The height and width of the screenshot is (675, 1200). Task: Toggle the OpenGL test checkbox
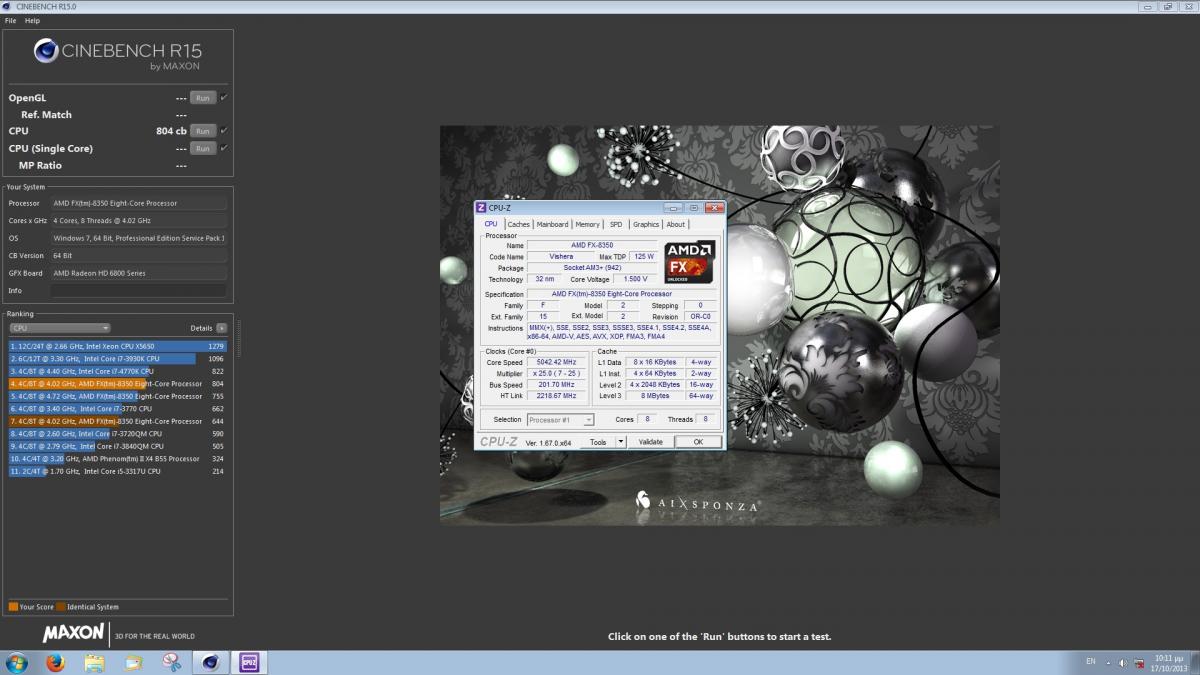(x=224, y=98)
